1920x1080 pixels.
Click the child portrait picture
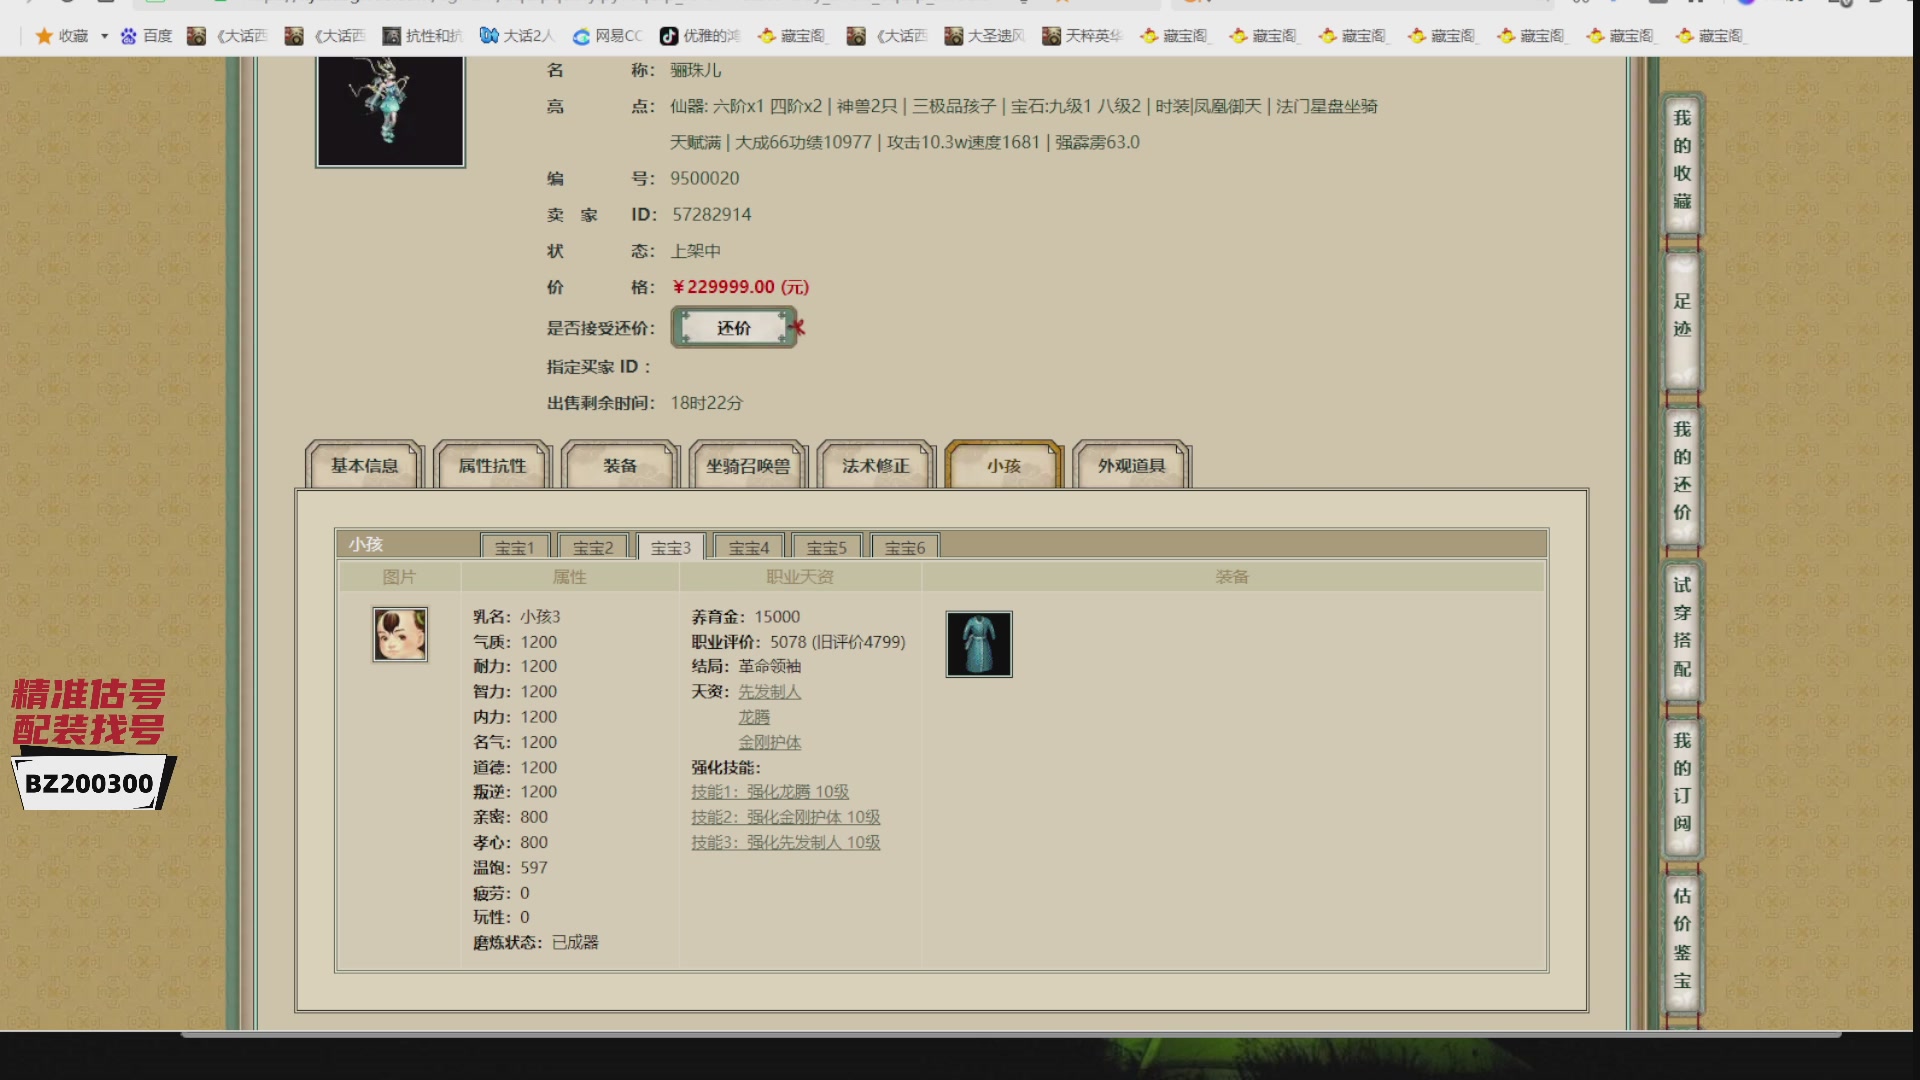pyautogui.click(x=400, y=634)
